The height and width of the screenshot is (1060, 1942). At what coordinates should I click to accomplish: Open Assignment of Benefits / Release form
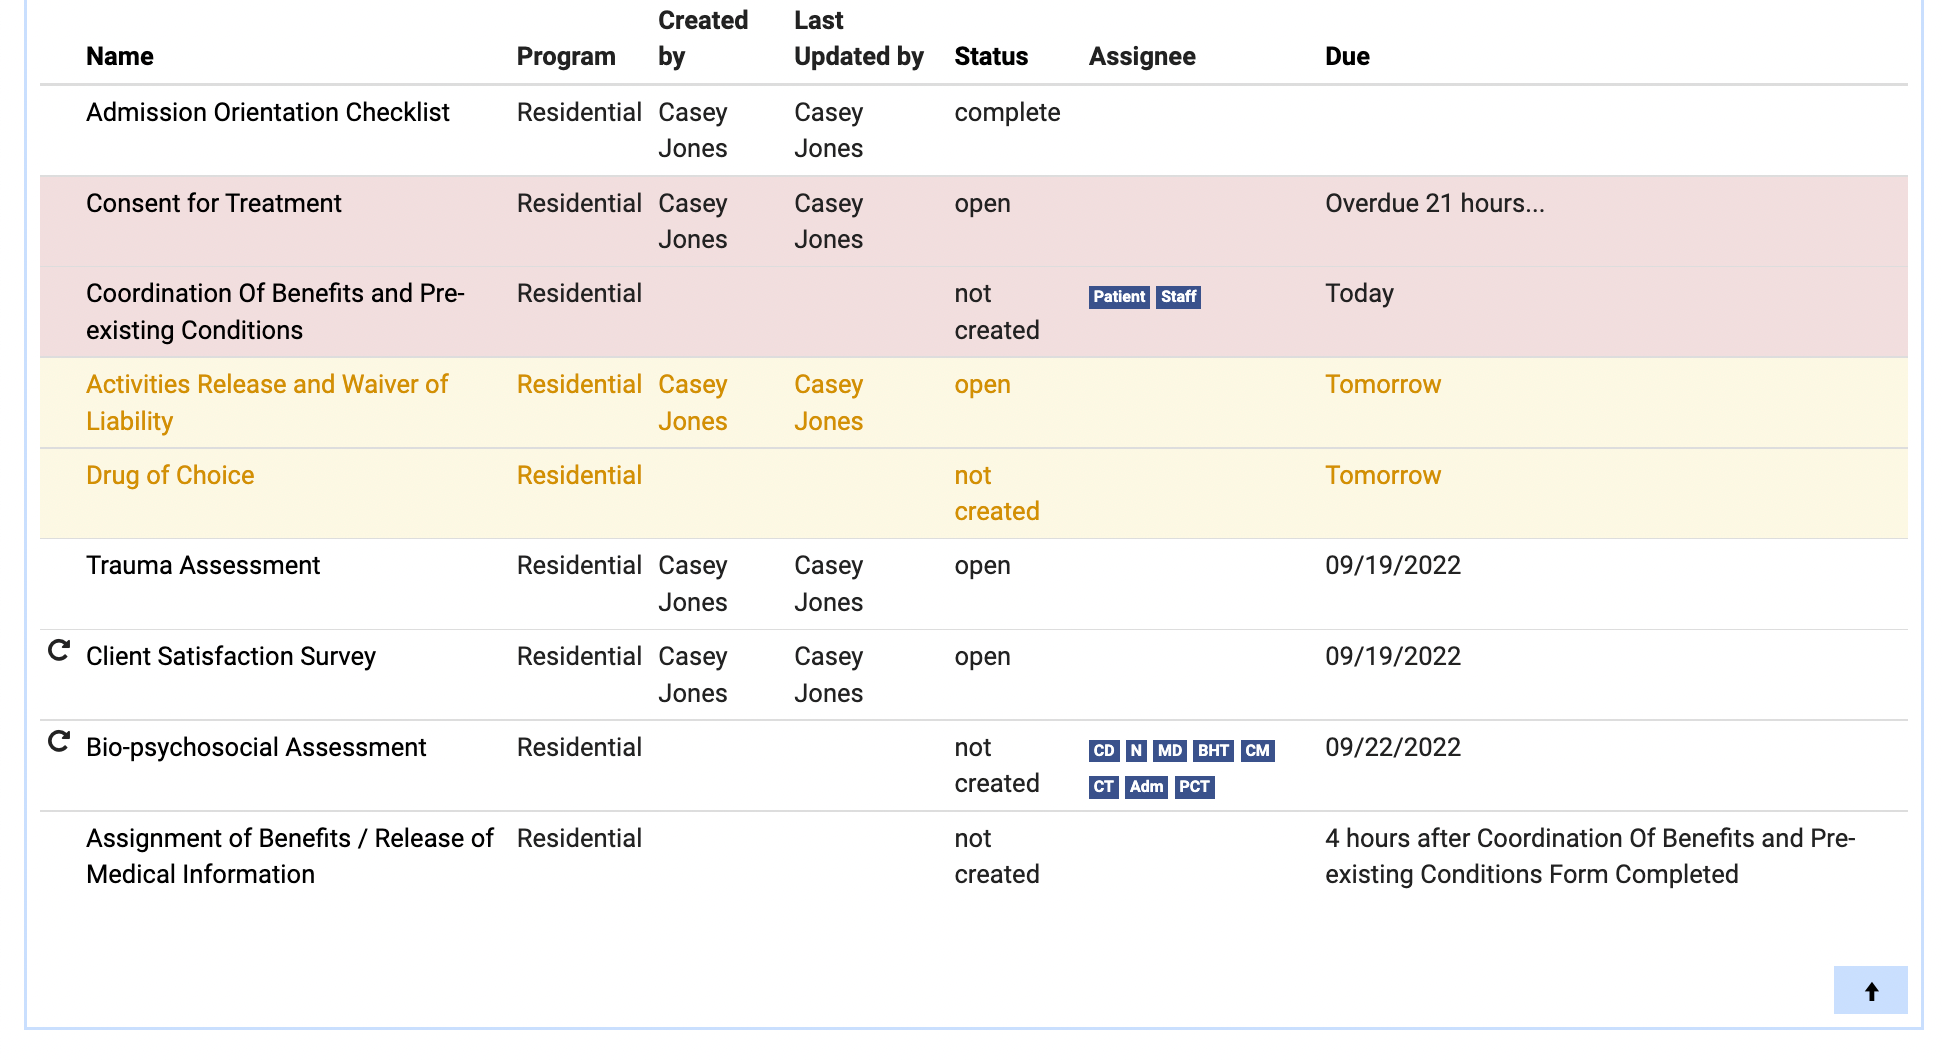290,856
